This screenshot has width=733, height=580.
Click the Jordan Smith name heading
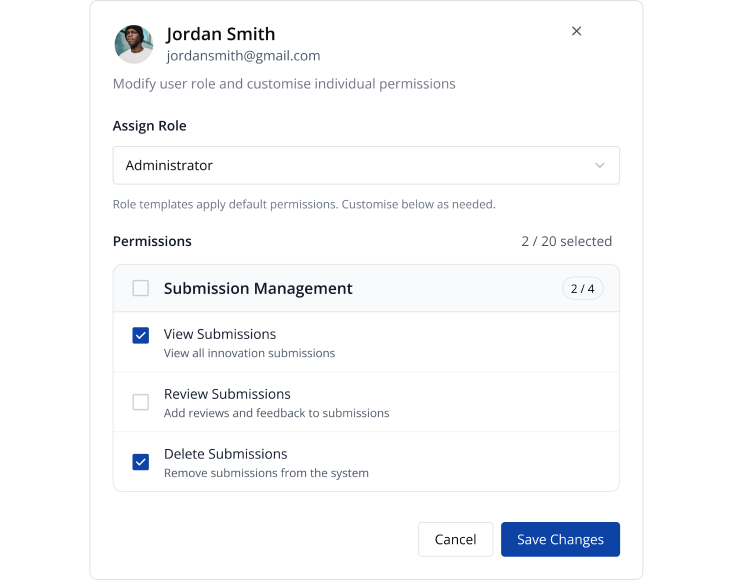[x=220, y=35]
